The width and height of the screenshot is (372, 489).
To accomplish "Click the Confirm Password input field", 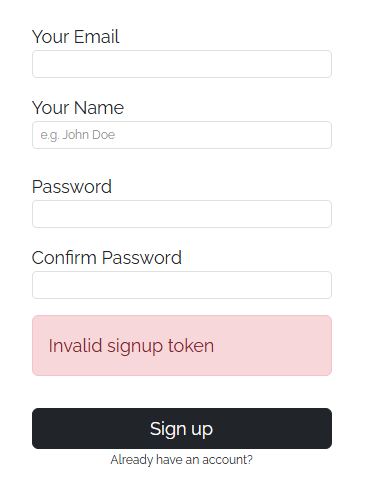I will (x=182, y=285).
